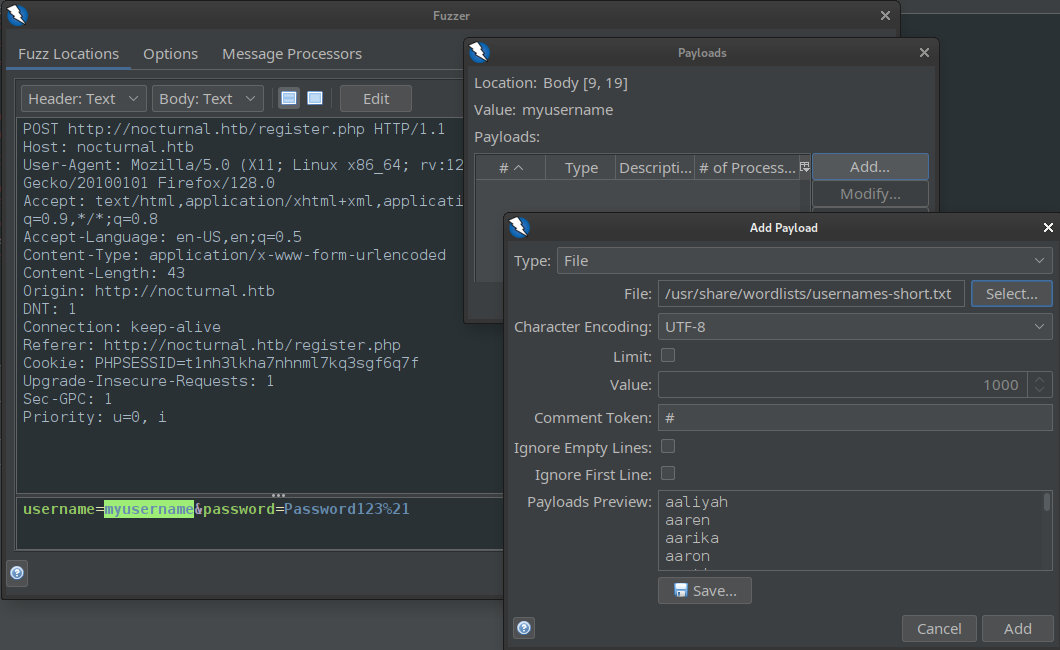Click the ZAP logo in Add Payload title bar

pos(518,227)
